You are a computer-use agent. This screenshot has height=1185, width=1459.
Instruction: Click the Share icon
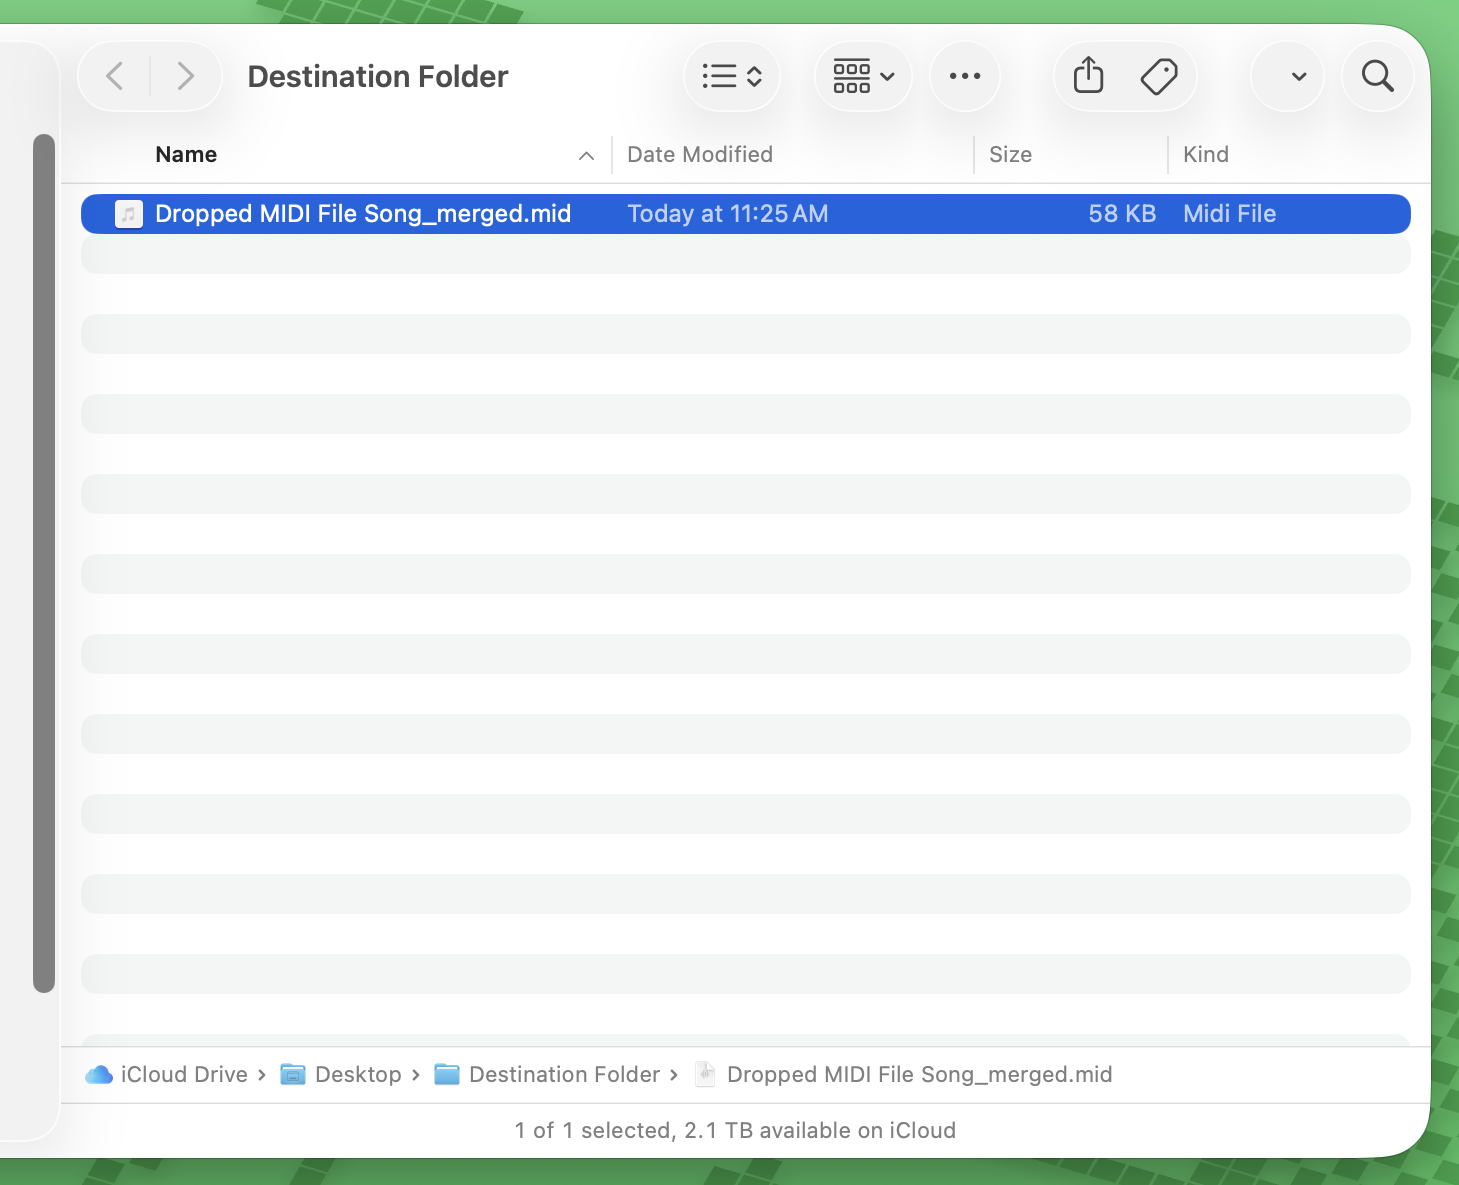1088,76
